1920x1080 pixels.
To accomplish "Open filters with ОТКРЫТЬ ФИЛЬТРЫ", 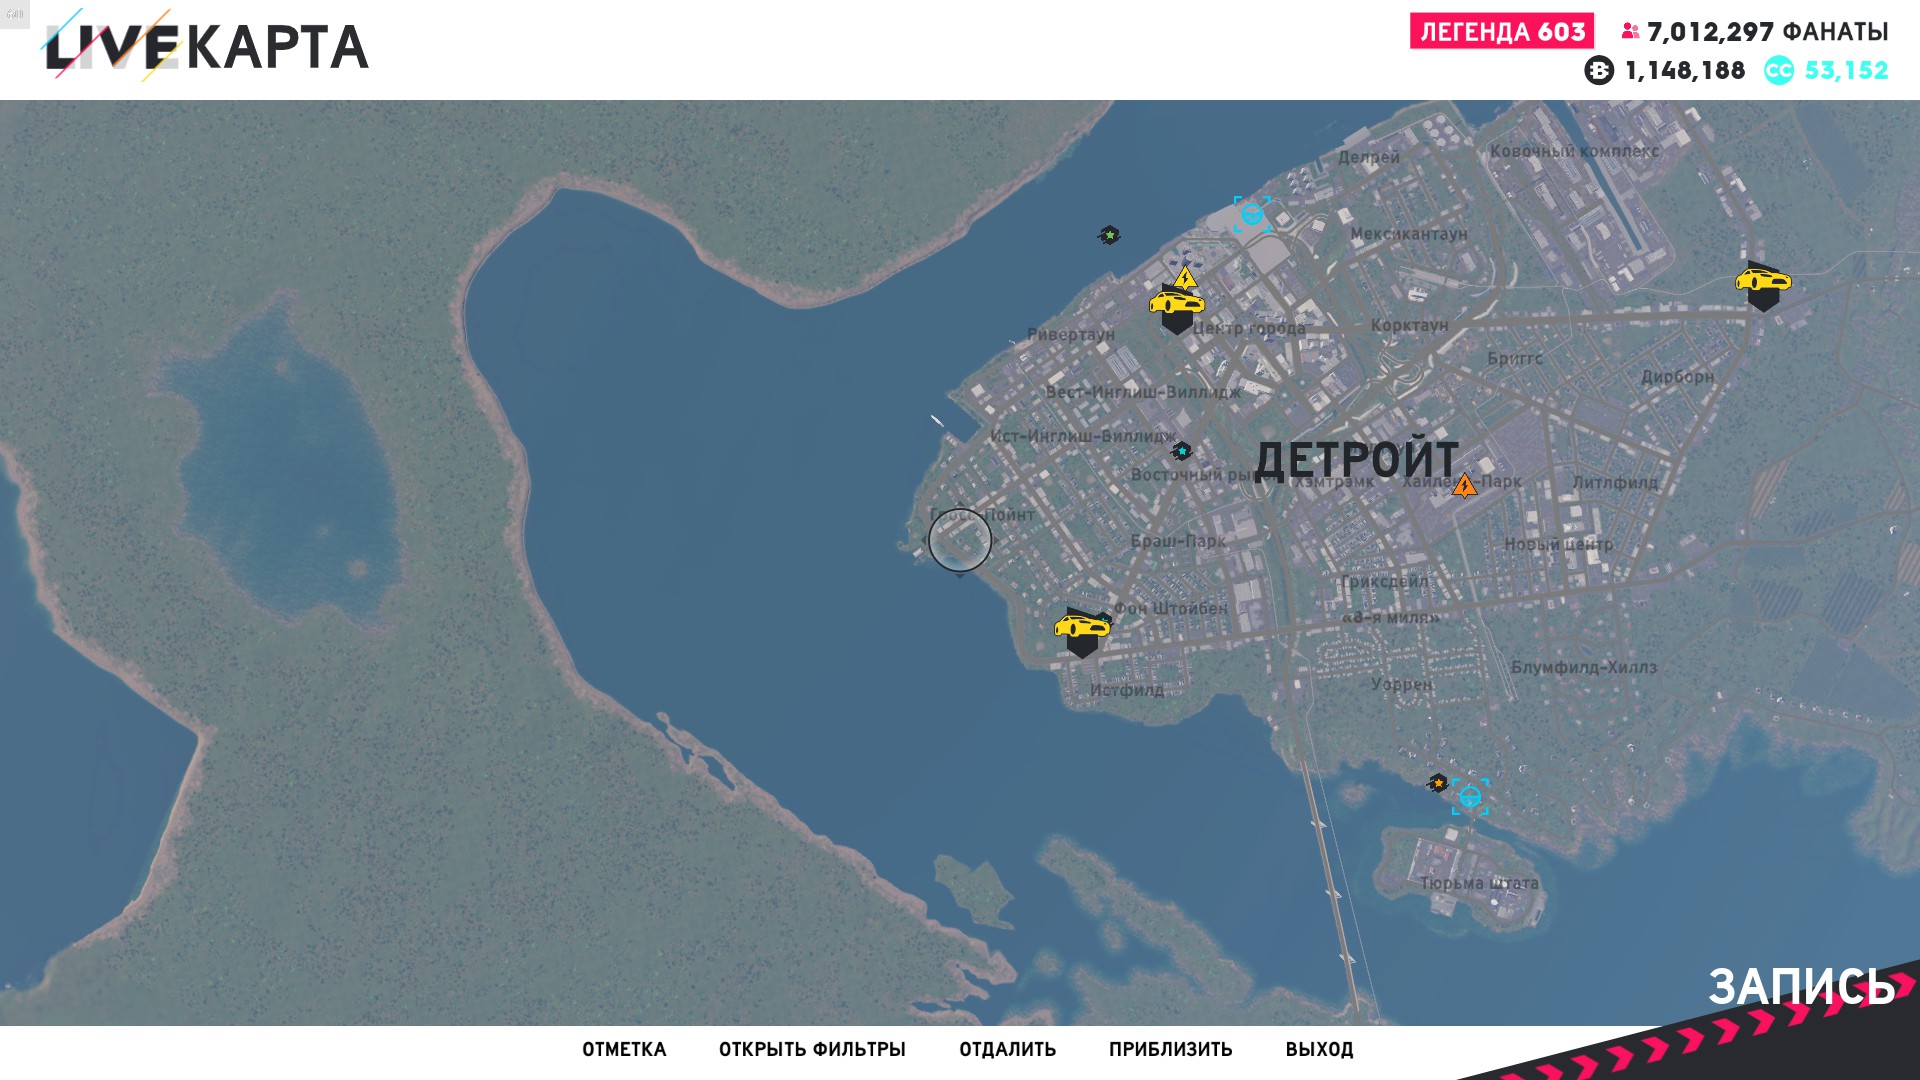I will click(x=812, y=1050).
